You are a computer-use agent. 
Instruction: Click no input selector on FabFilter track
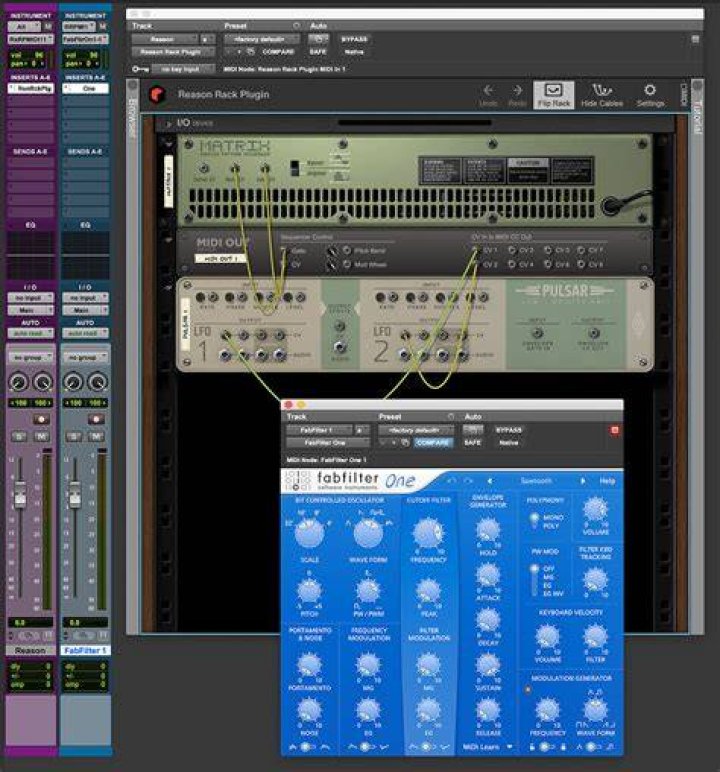pyautogui.click(x=85, y=298)
